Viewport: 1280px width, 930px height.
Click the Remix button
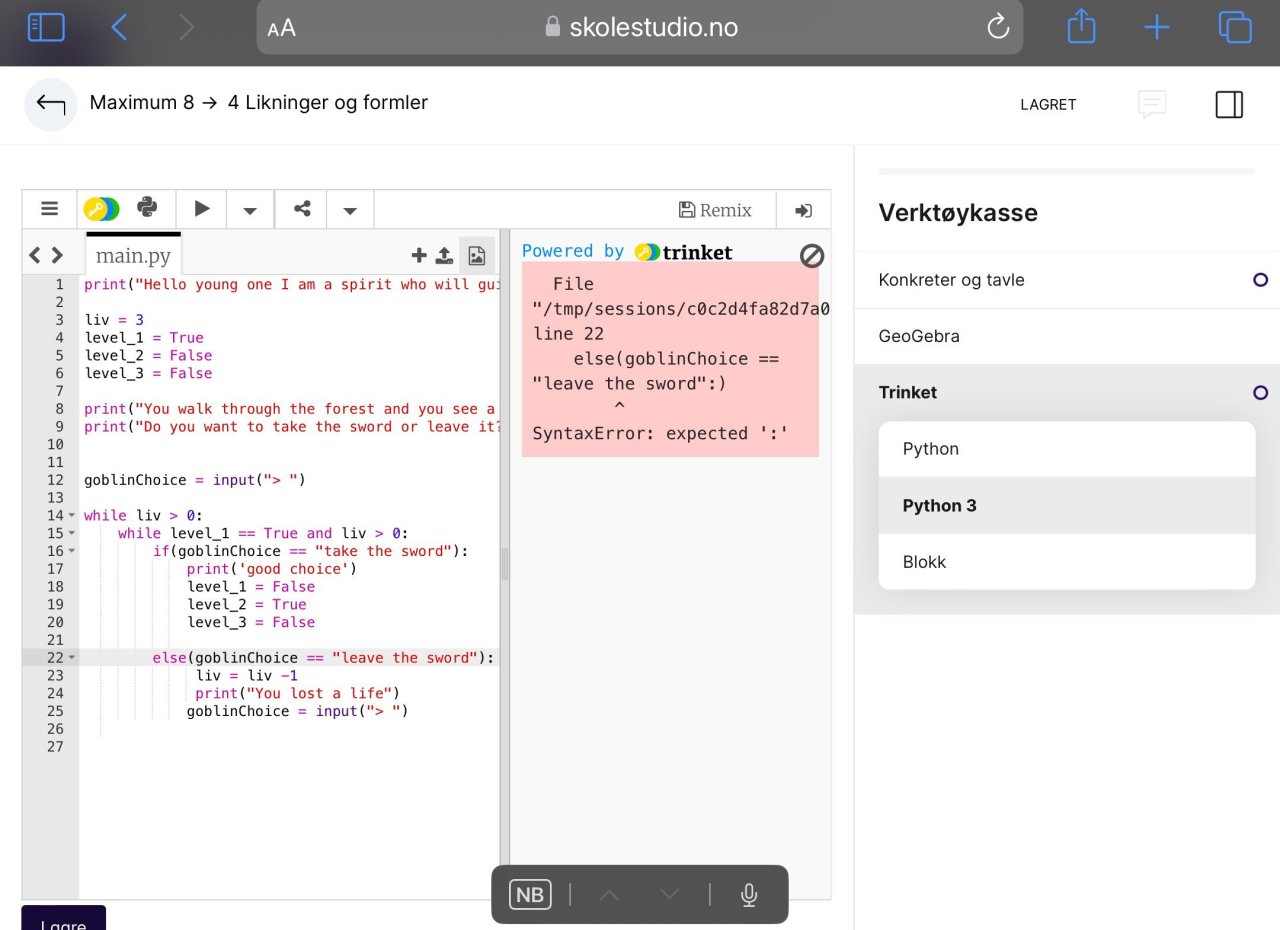coord(715,210)
